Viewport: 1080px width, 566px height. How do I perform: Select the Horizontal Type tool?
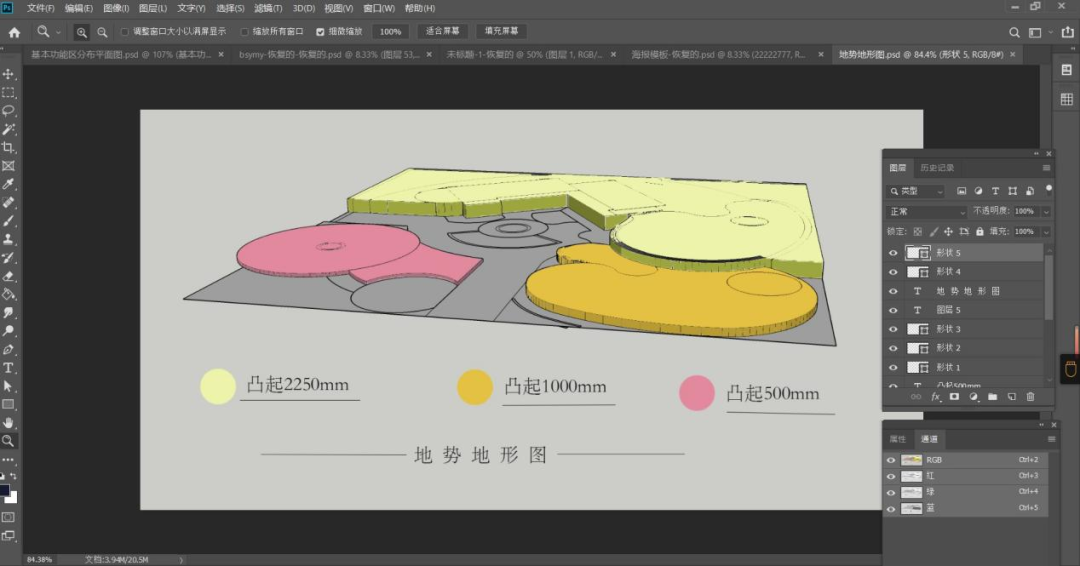click(8, 368)
